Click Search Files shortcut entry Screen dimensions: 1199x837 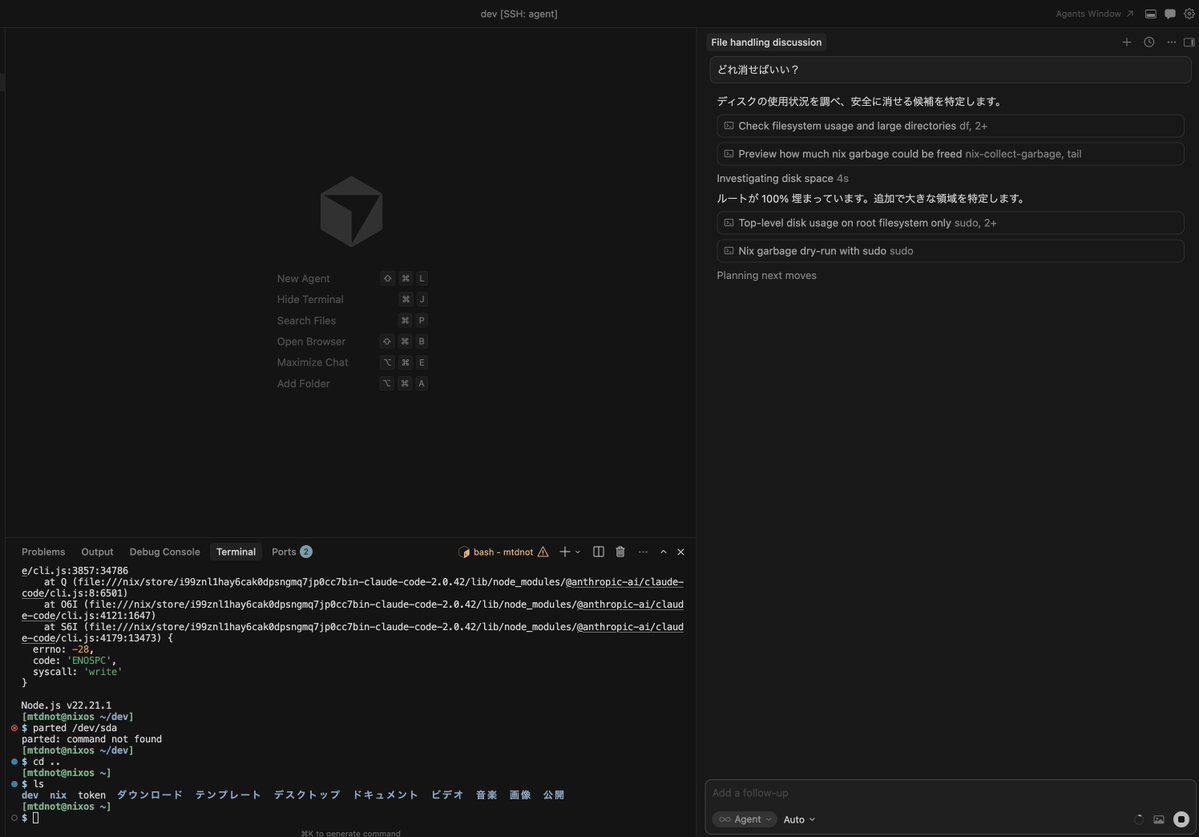tap(351, 320)
